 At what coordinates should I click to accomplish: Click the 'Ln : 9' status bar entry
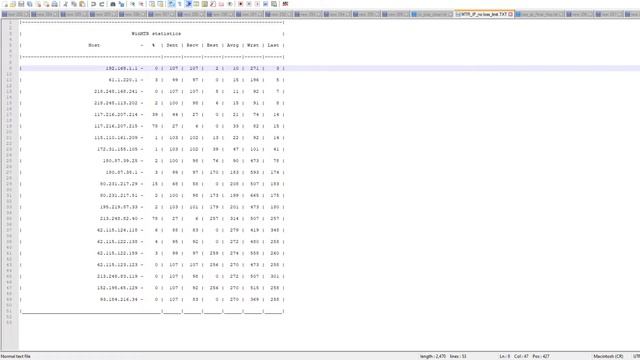pos(504,356)
